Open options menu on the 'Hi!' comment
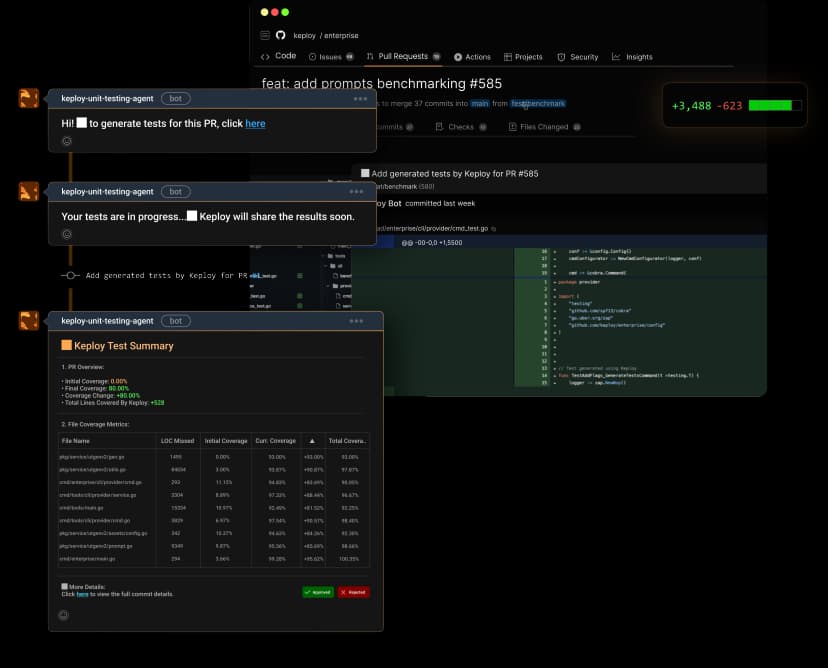The image size is (828, 668). pos(360,99)
